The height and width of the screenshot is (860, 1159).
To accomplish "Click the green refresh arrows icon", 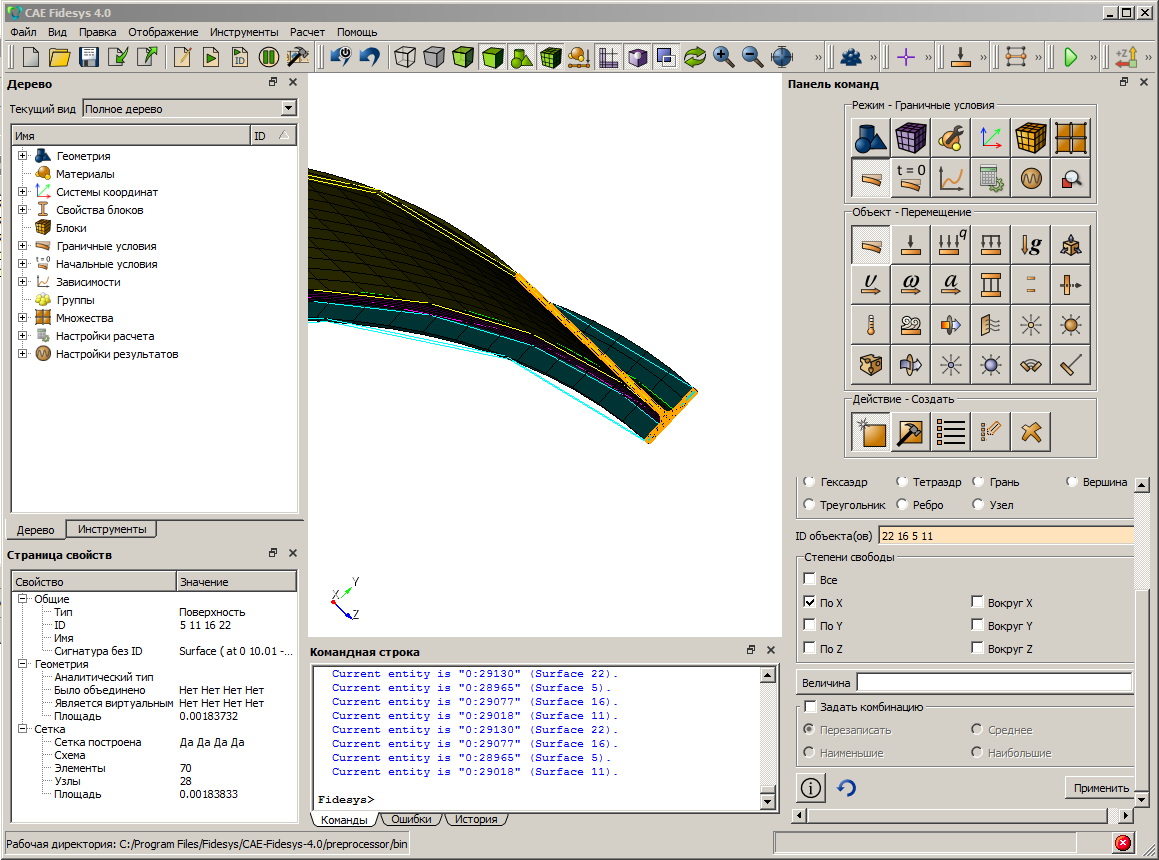I will 695,57.
